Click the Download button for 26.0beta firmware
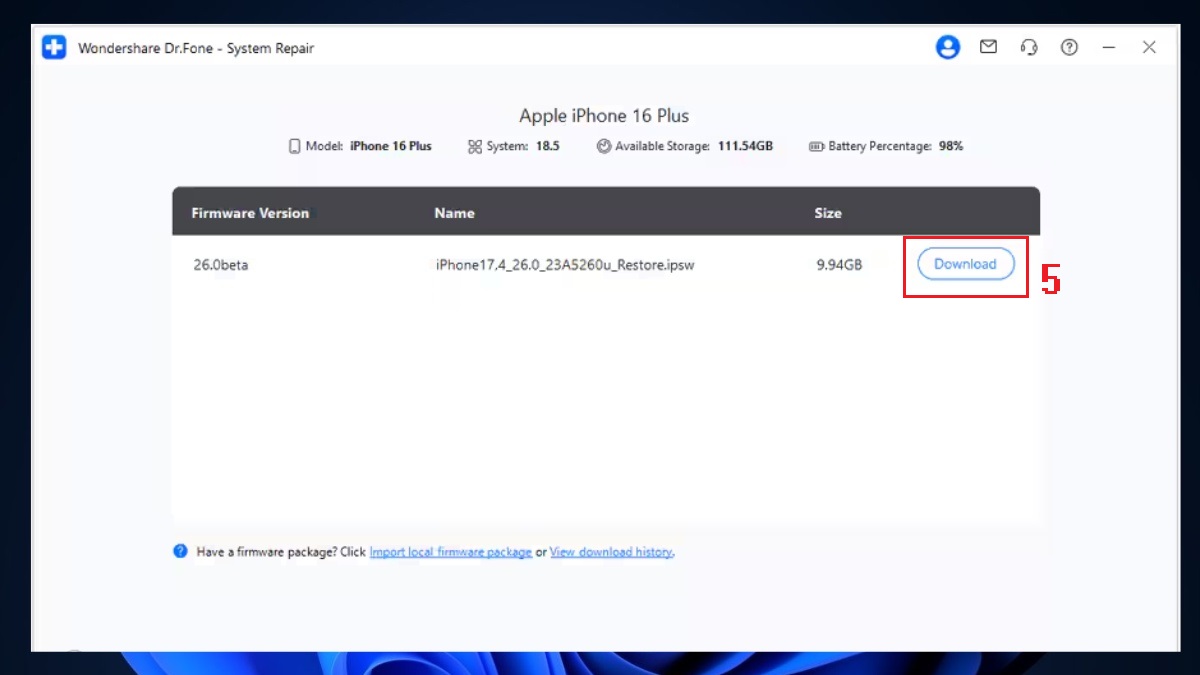Image resolution: width=1200 pixels, height=675 pixels. pos(965,264)
